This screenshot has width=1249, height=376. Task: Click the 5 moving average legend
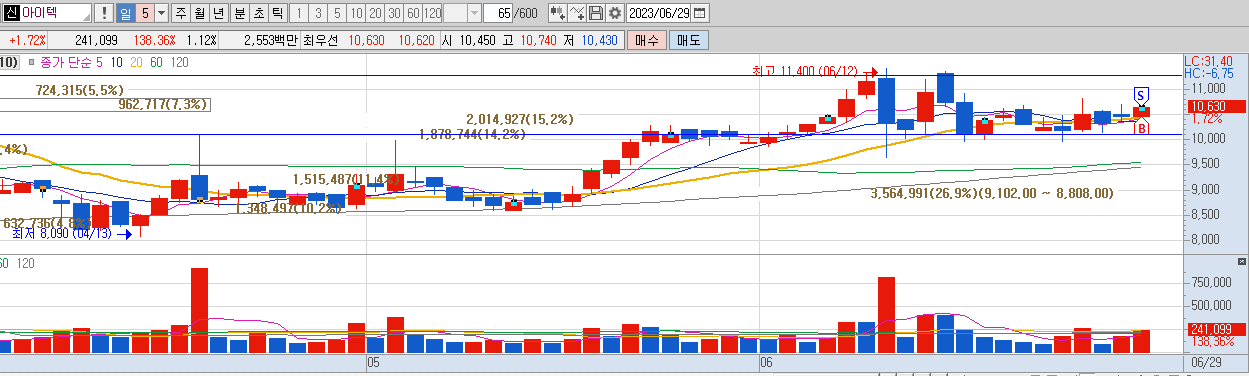[x=100, y=62]
